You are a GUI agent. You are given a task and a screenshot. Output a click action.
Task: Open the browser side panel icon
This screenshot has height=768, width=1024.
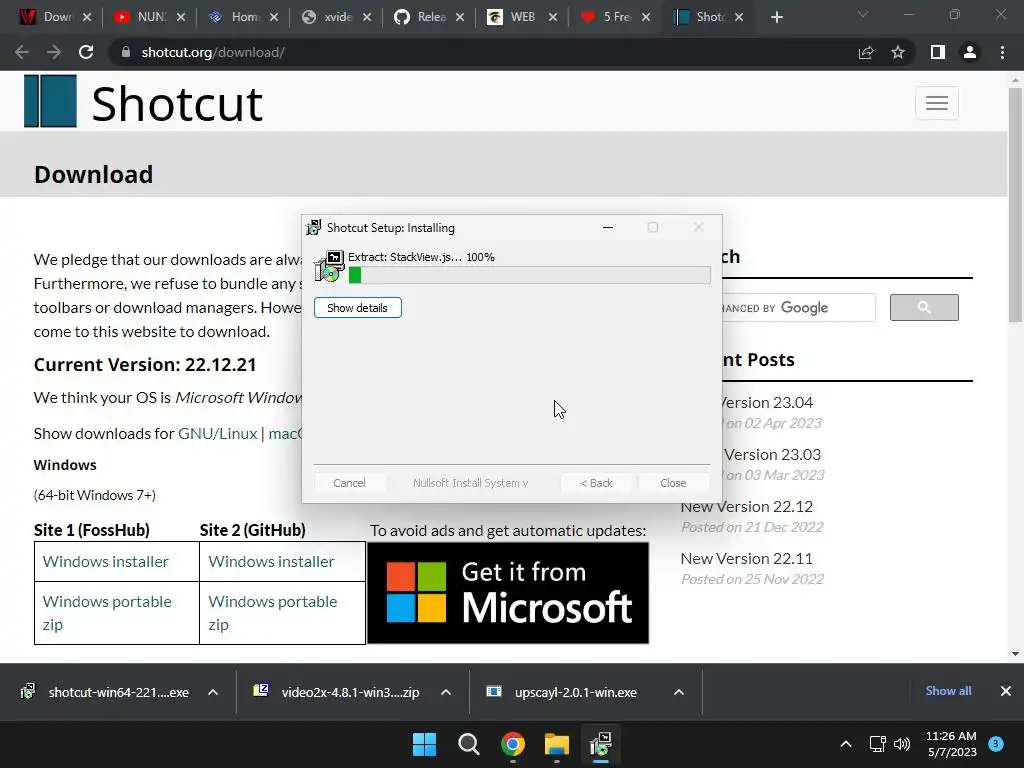[938, 52]
